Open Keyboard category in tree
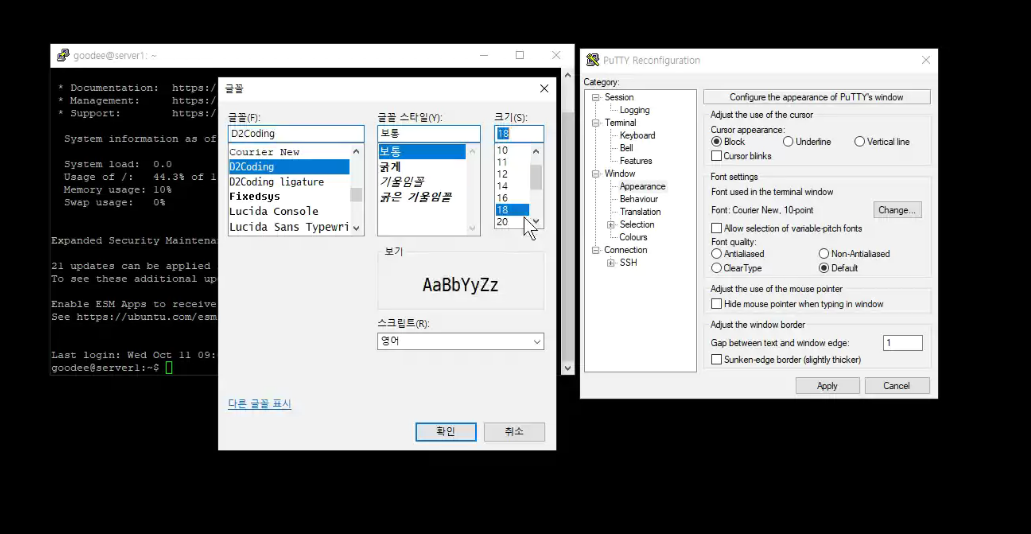 pos(637,135)
